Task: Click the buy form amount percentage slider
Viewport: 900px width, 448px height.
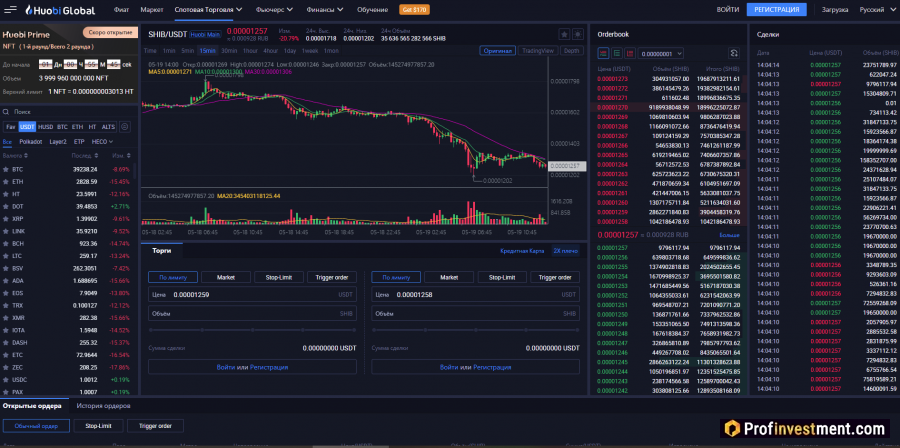Action: (x=253, y=330)
